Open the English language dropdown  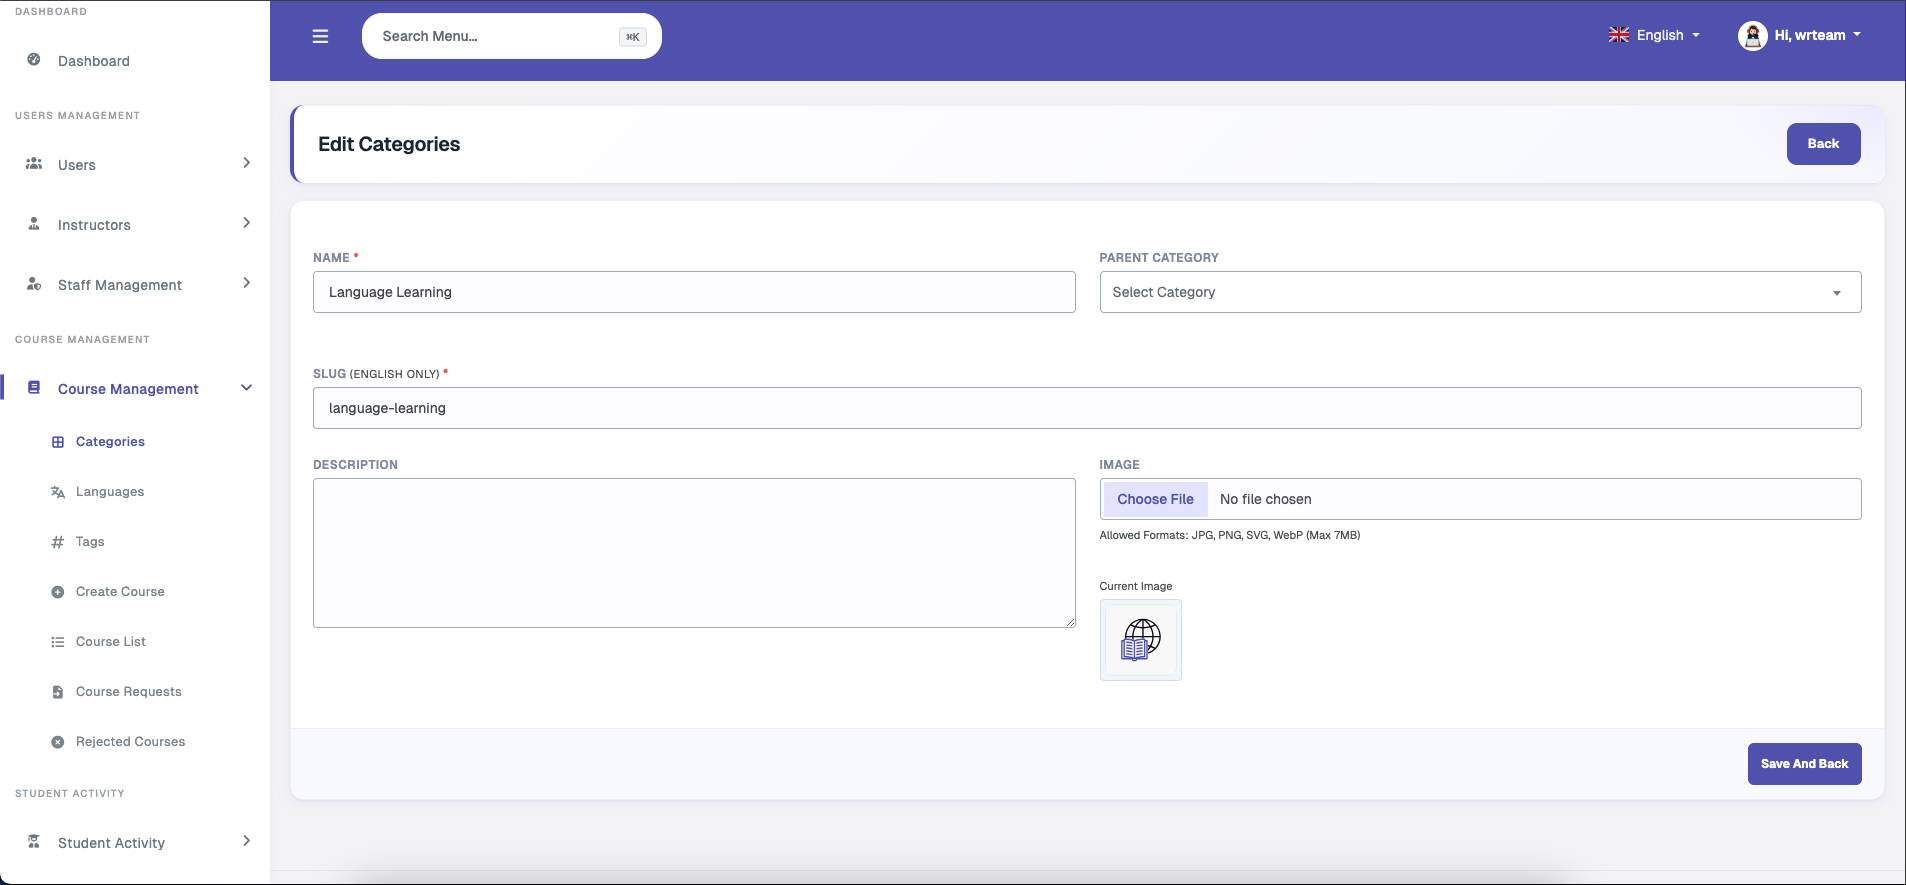tap(1655, 35)
